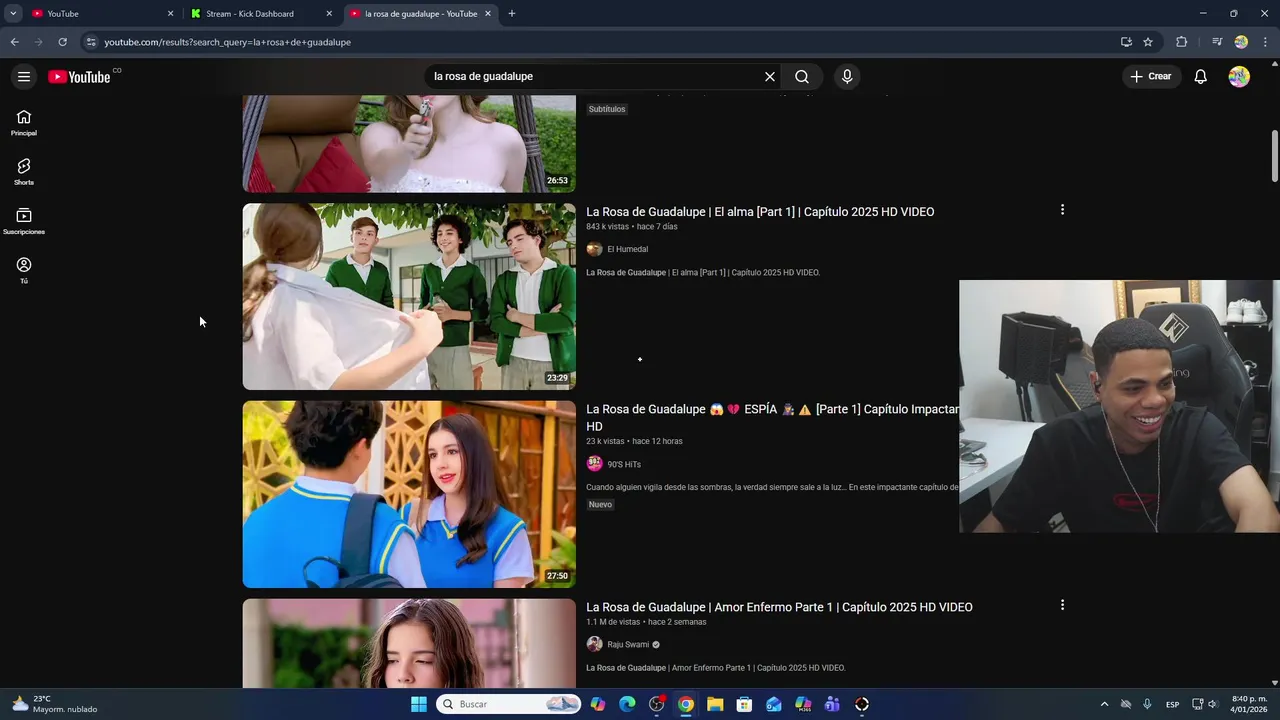Open Chrome extensions puzzle icon
Image resolution: width=1280 pixels, height=720 pixels.
pyautogui.click(x=1181, y=42)
